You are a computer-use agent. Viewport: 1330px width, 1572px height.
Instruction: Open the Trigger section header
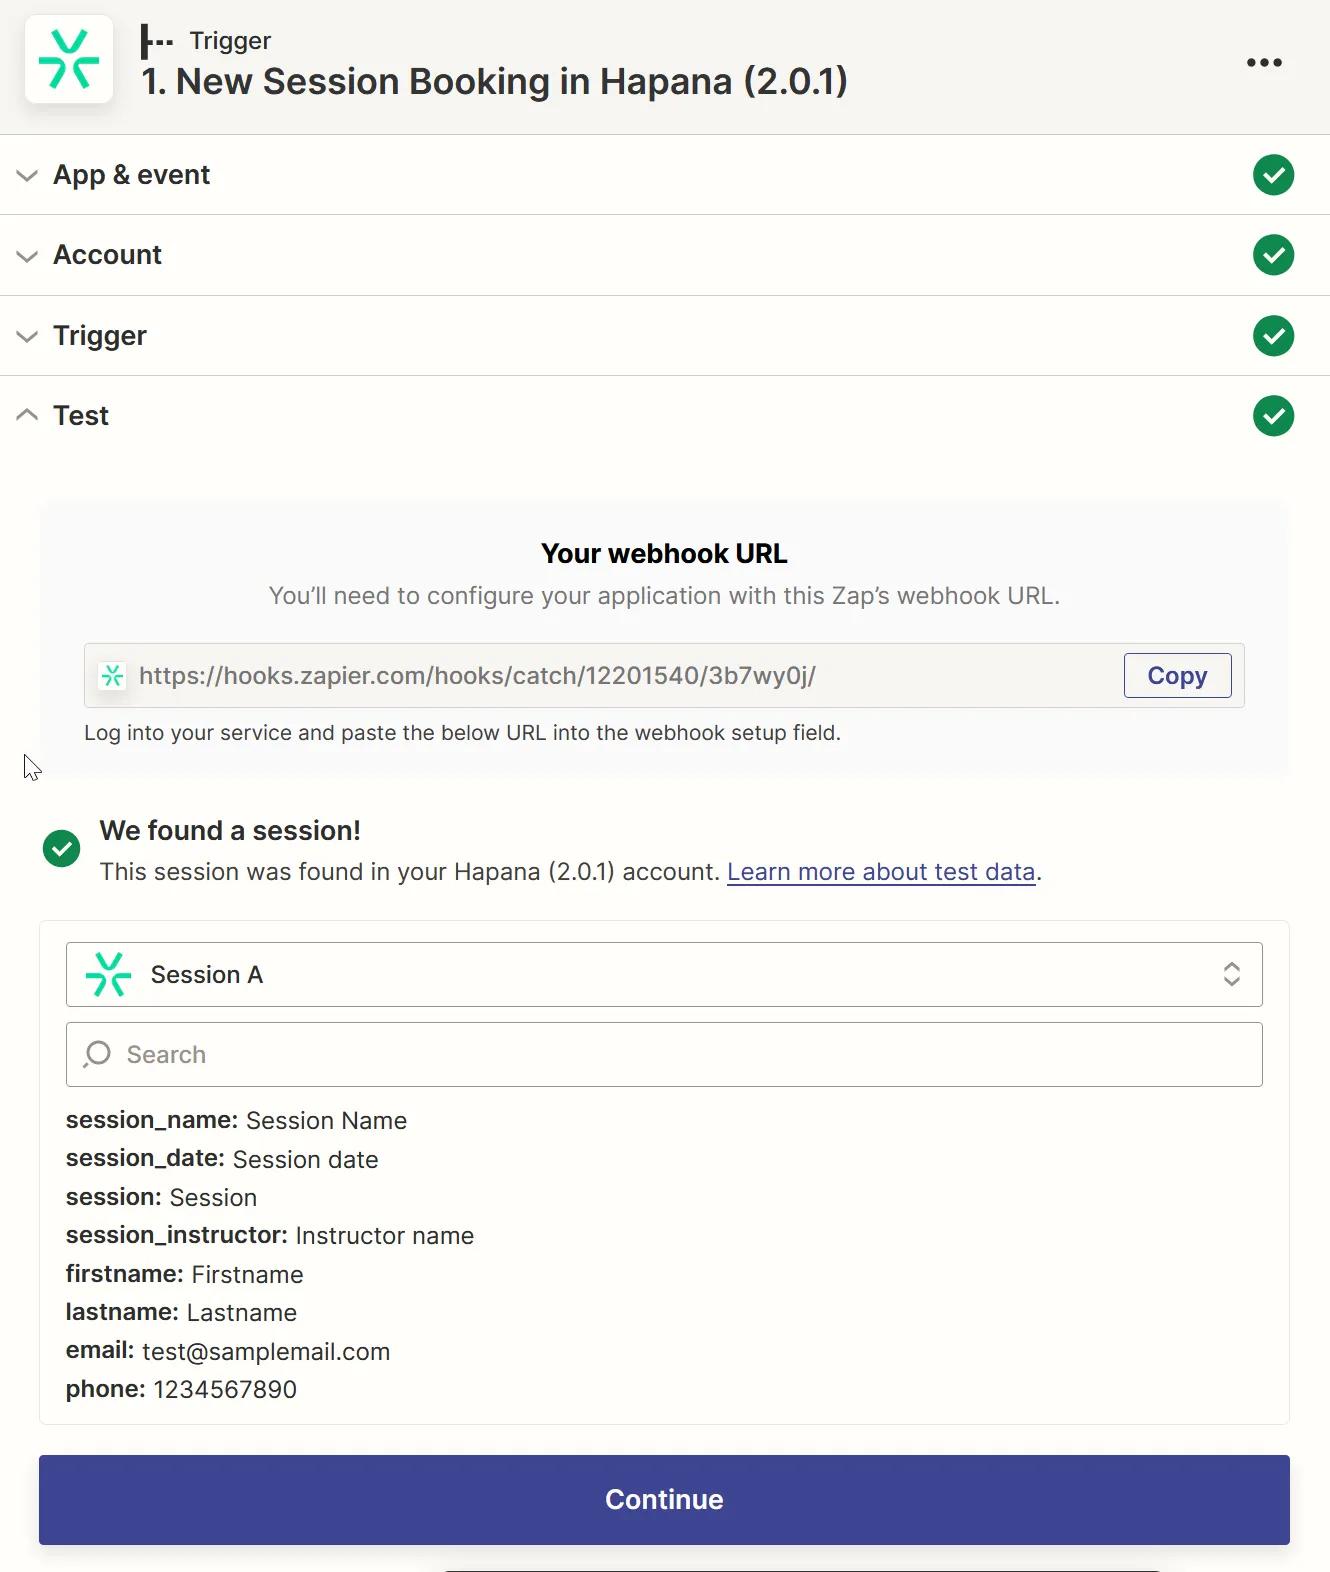pos(100,336)
